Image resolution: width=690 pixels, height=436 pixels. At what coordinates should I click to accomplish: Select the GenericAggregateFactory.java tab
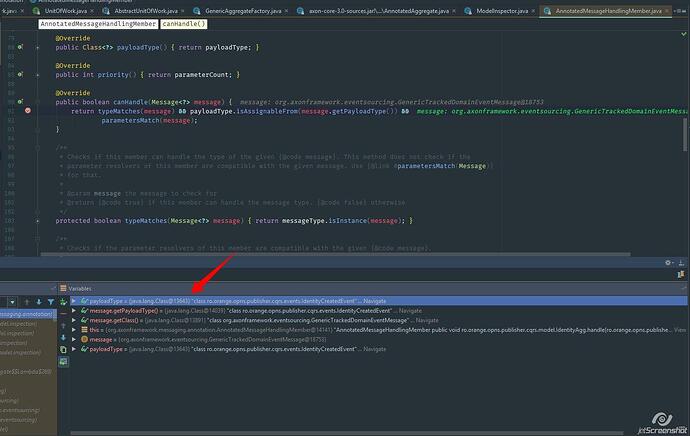point(243,11)
